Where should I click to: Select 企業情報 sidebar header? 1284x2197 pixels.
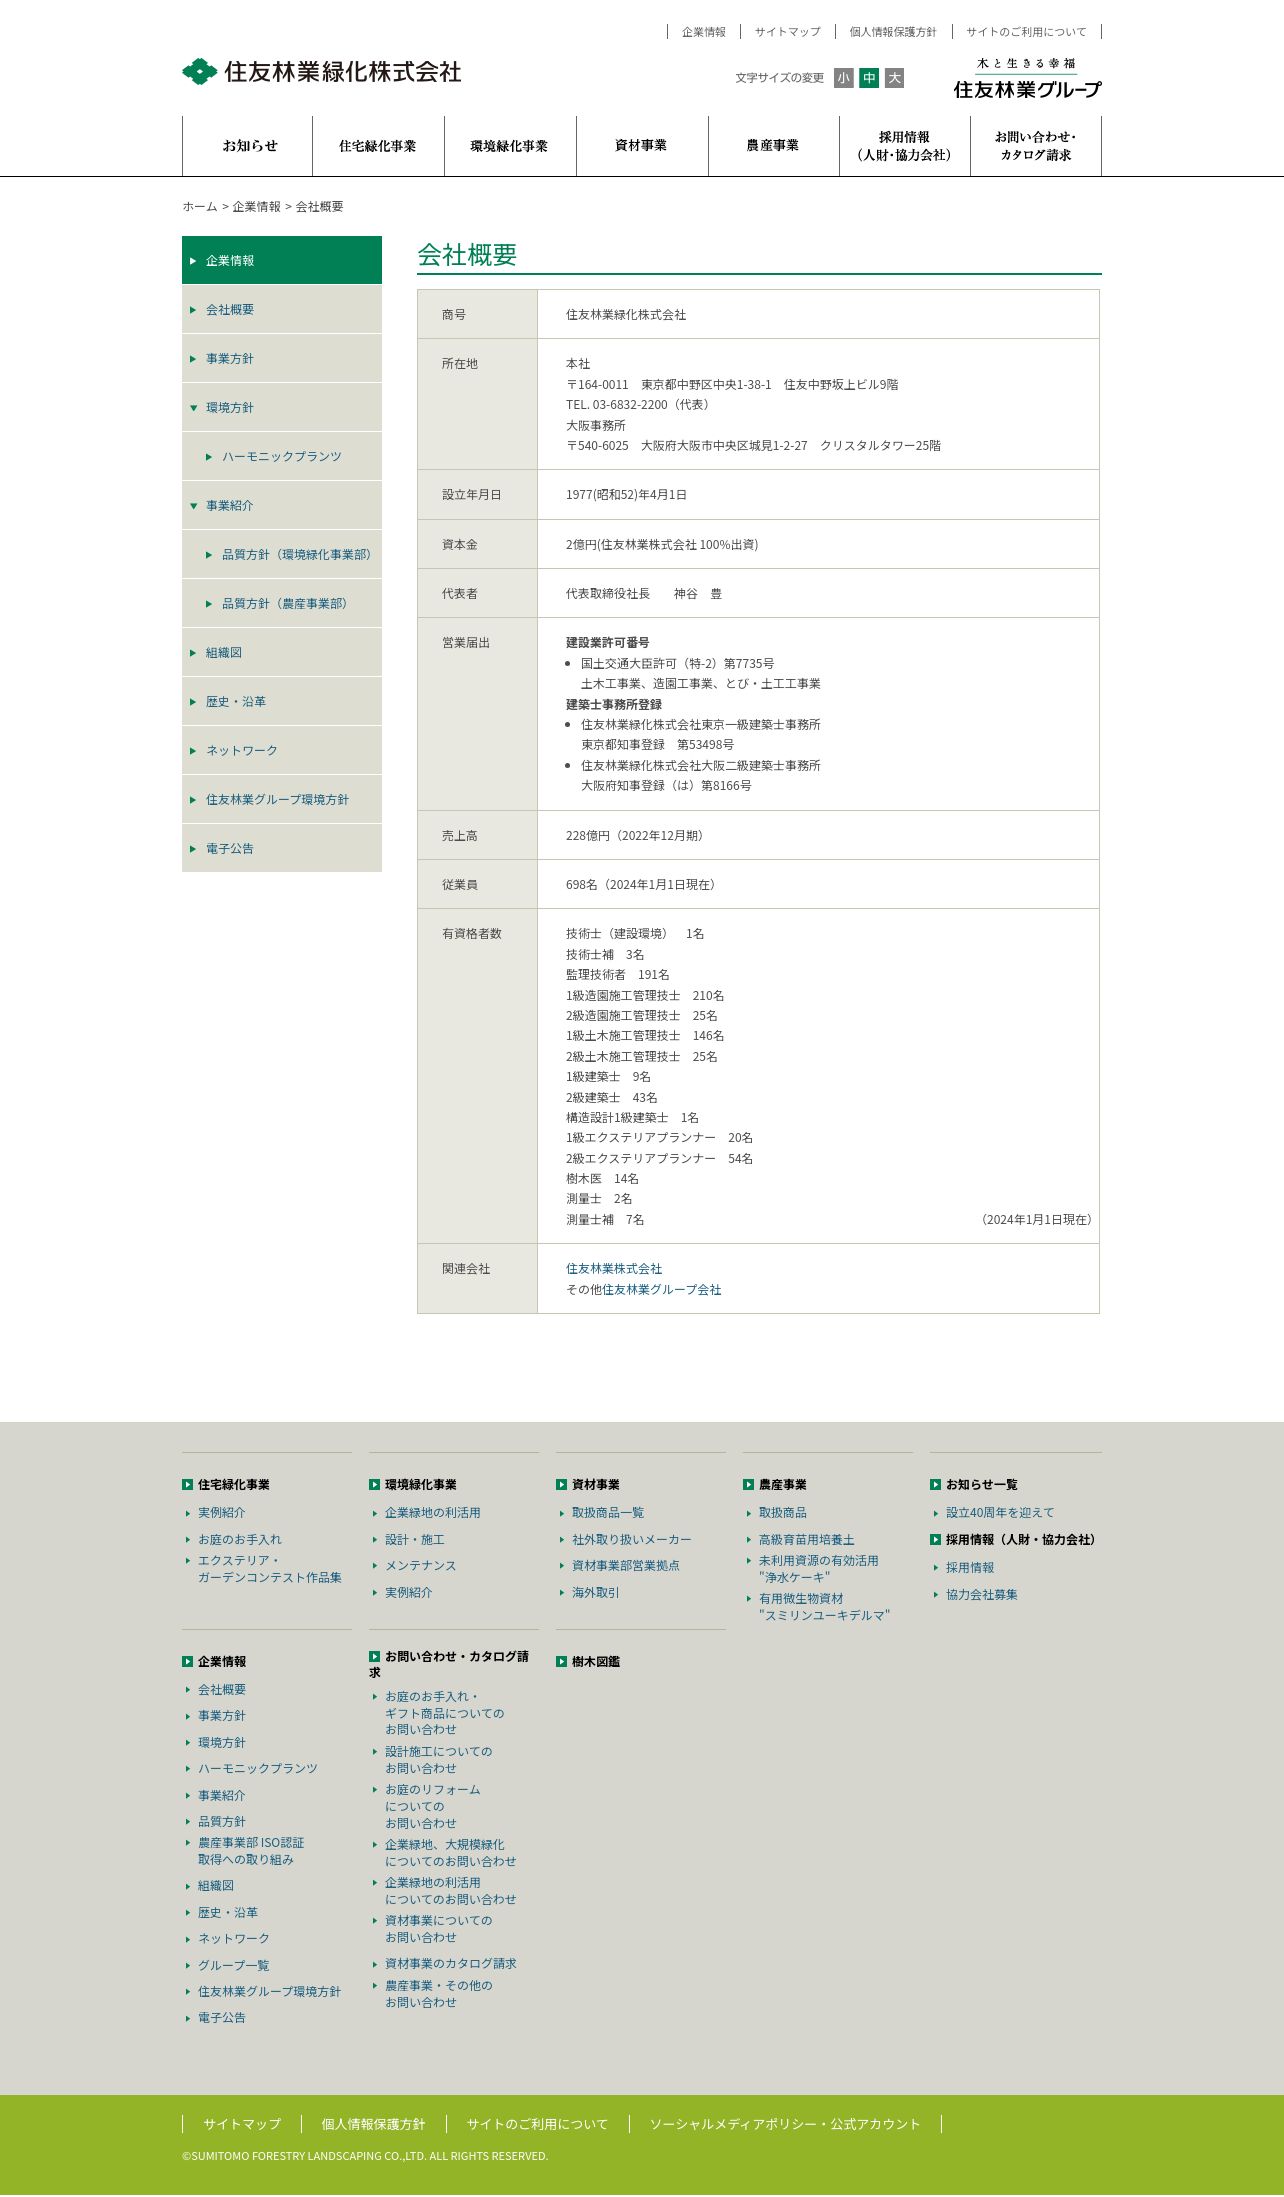tap(282, 260)
